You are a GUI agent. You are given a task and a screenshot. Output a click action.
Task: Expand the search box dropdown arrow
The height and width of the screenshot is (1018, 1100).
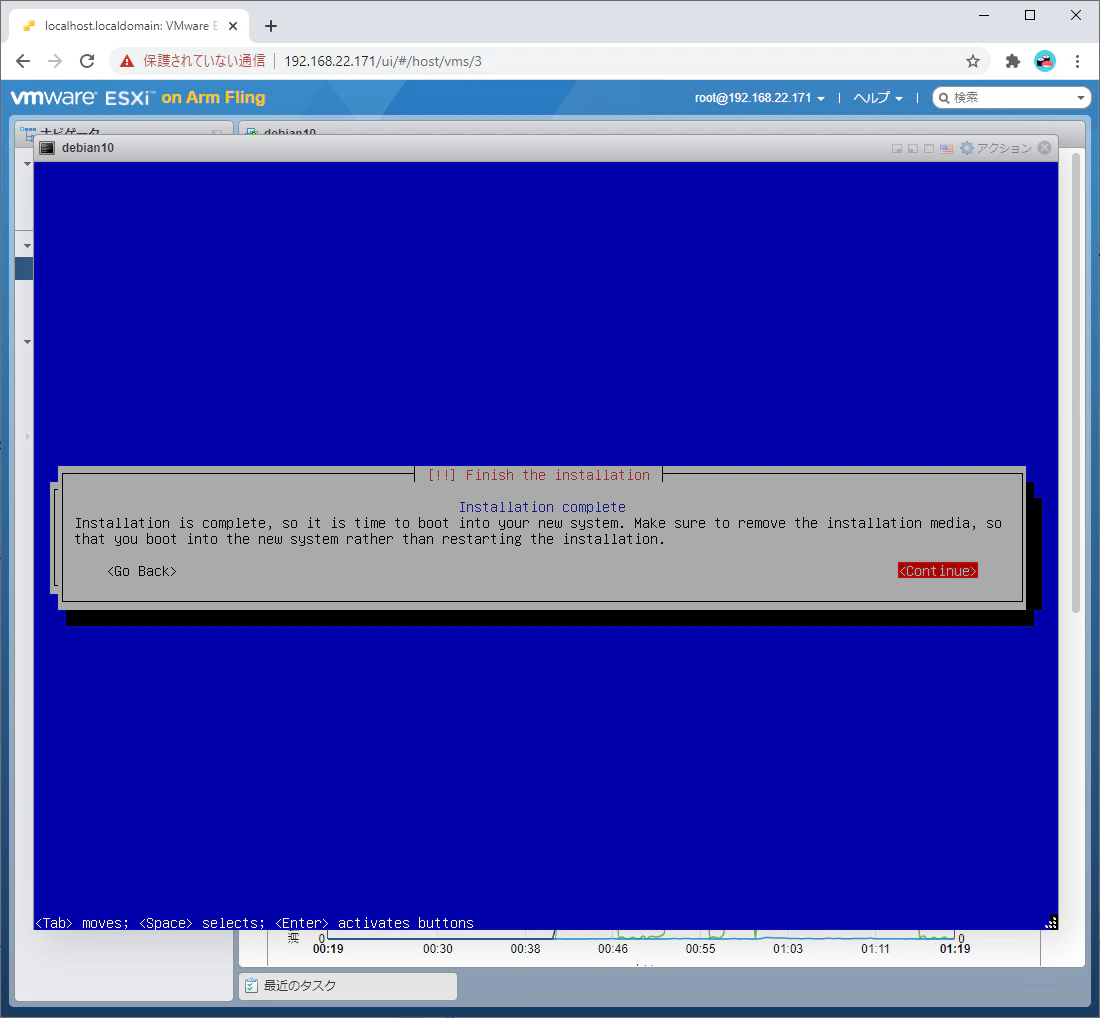tap(1080, 98)
